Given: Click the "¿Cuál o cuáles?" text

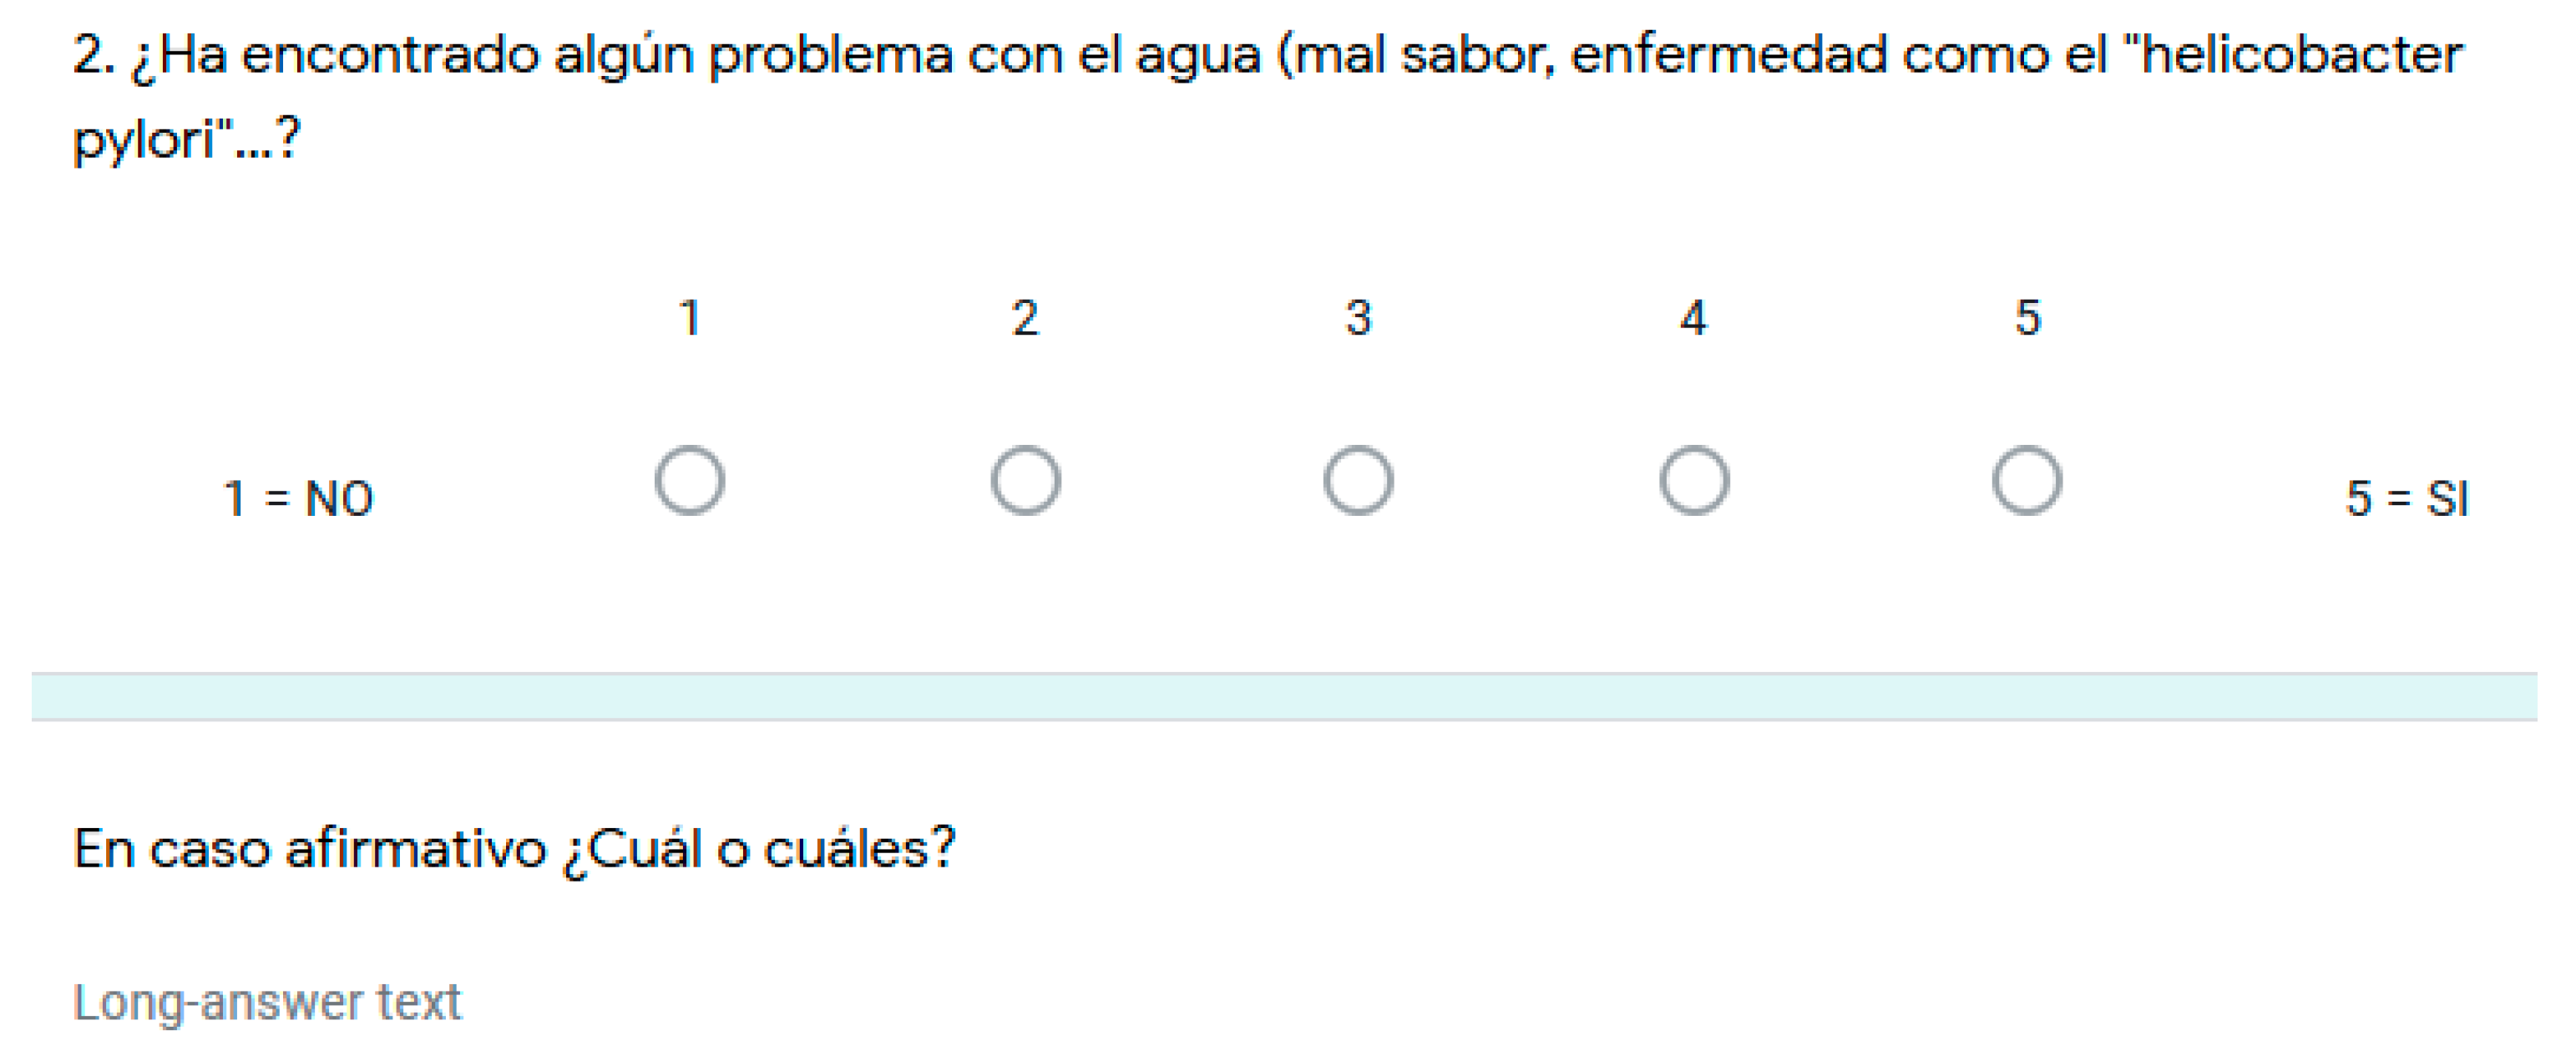Looking at the screenshot, I should [760, 849].
